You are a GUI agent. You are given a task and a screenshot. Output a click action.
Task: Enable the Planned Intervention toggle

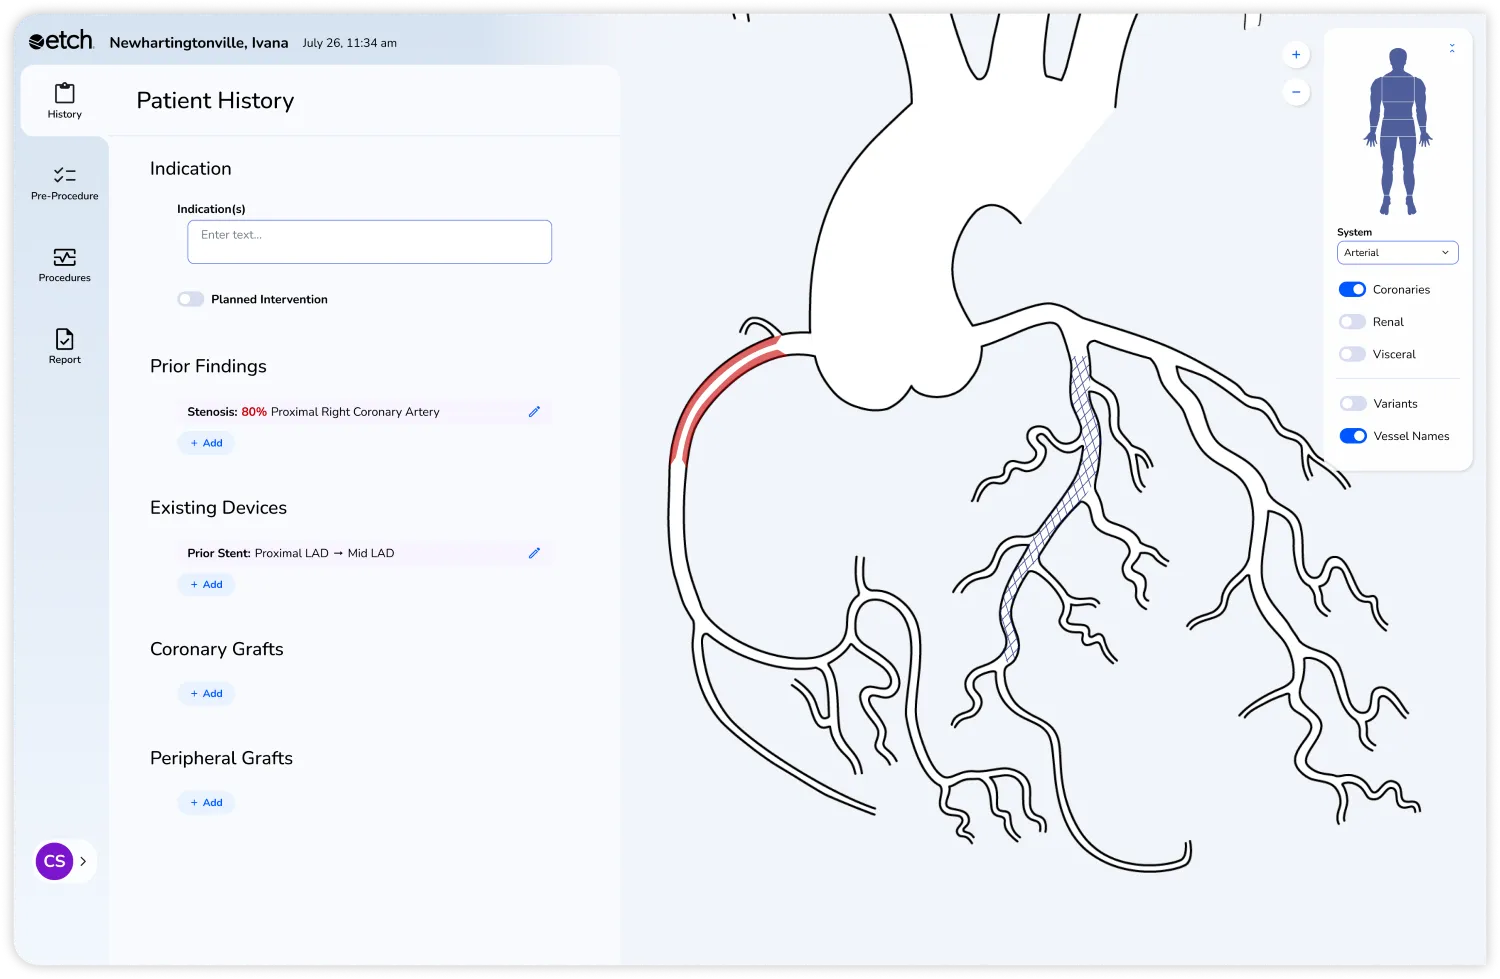coord(190,298)
